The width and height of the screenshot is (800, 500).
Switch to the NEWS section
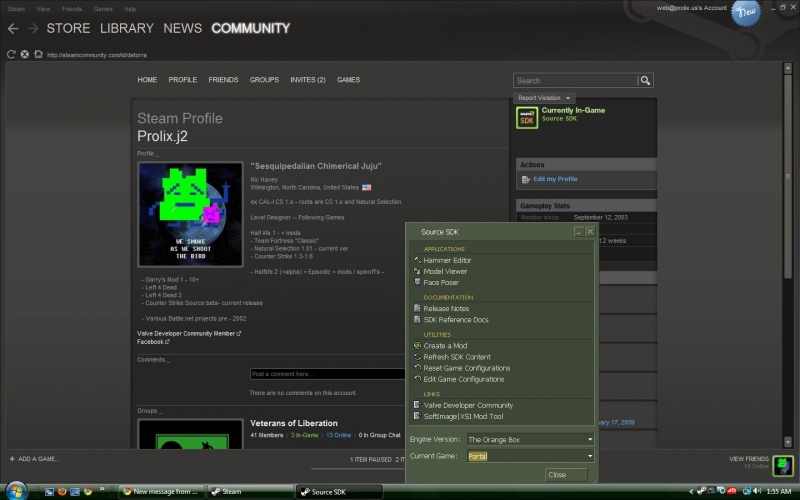click(x=183, y=29)
